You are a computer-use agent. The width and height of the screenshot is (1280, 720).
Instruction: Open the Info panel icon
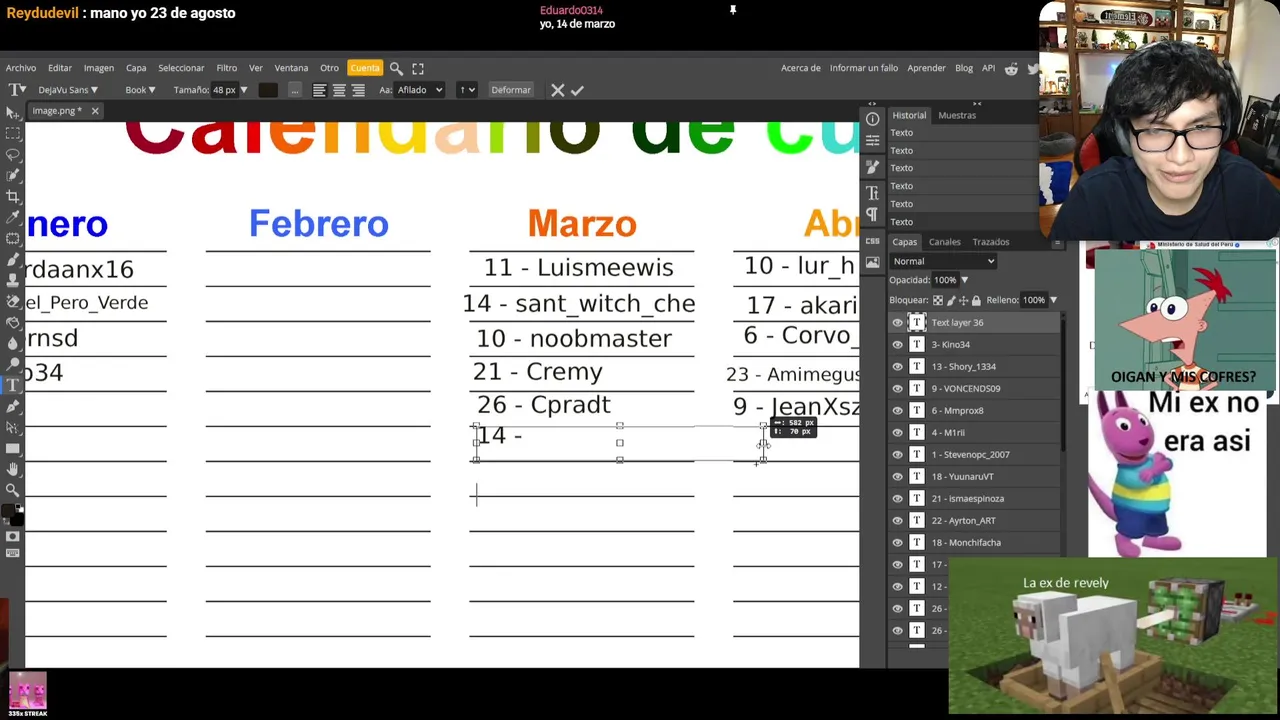coord(872,119)
